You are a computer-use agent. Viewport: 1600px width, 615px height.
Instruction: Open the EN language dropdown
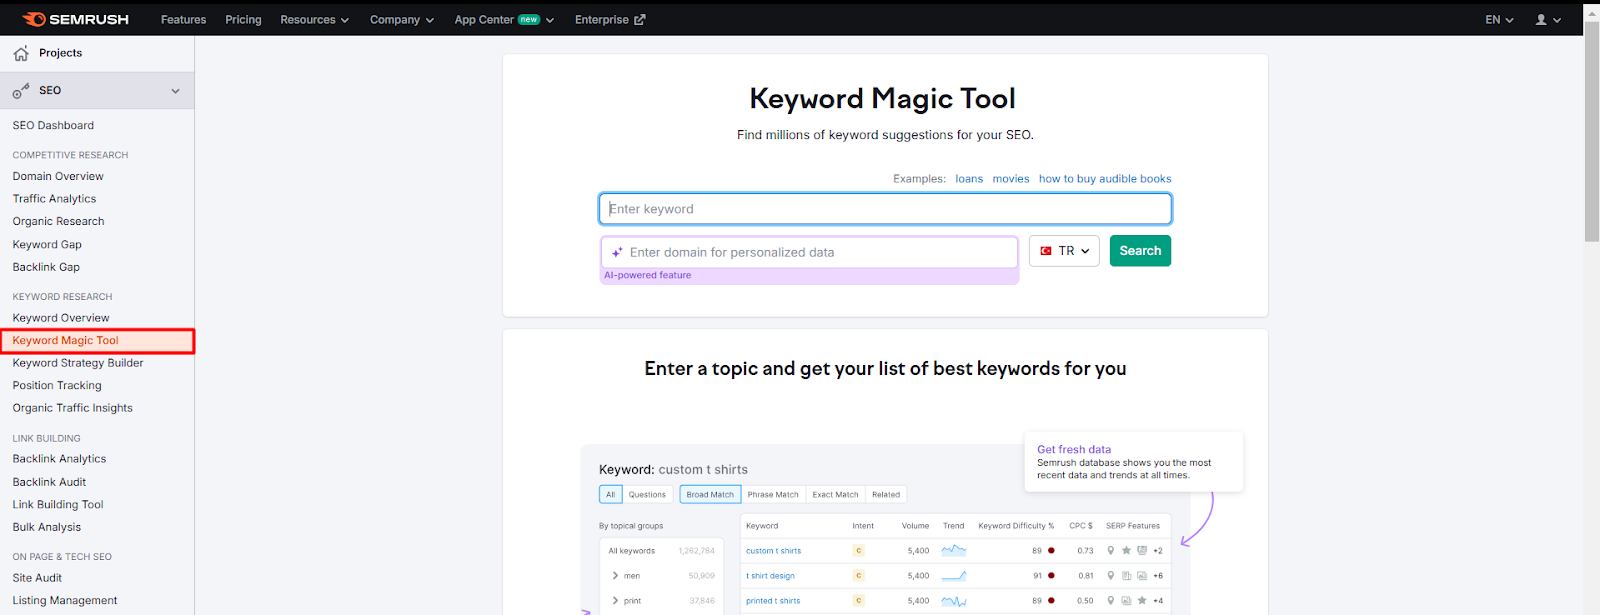(1499, 19)
